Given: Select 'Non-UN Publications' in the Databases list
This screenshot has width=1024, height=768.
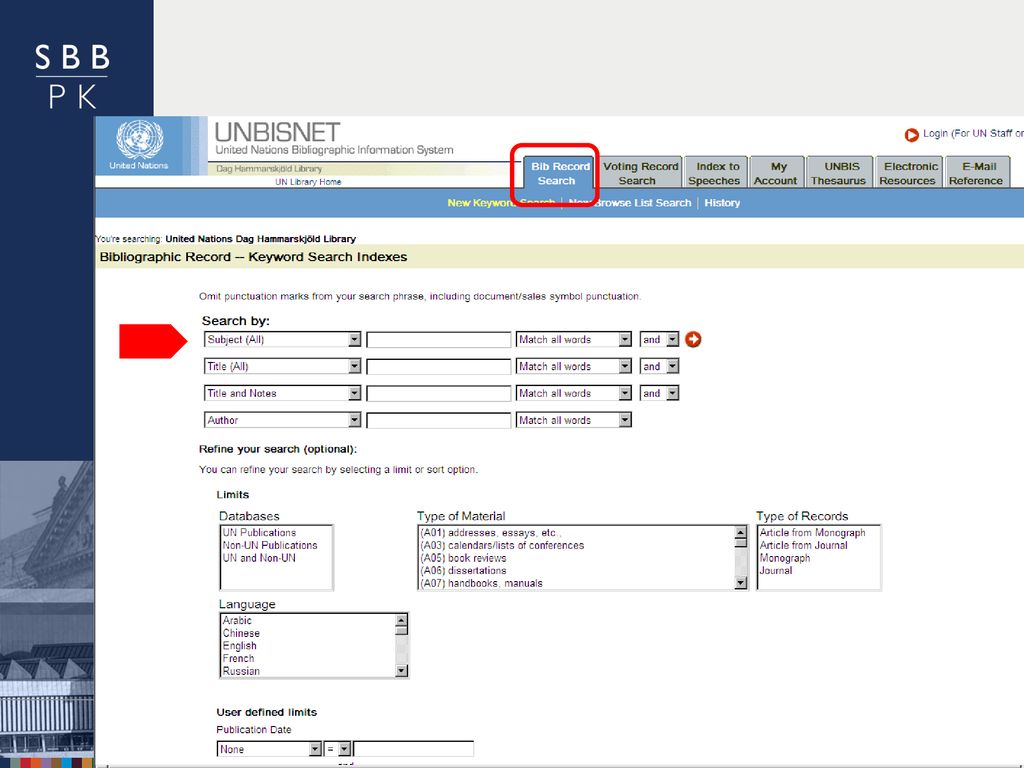Looking at the screenshot, I should coord(270,545).
